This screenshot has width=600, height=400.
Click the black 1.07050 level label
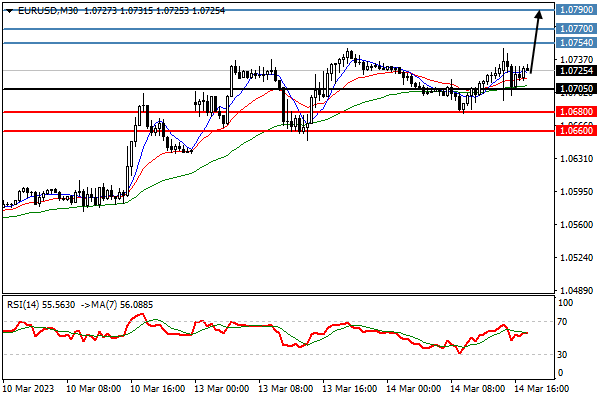coord(577,89)
